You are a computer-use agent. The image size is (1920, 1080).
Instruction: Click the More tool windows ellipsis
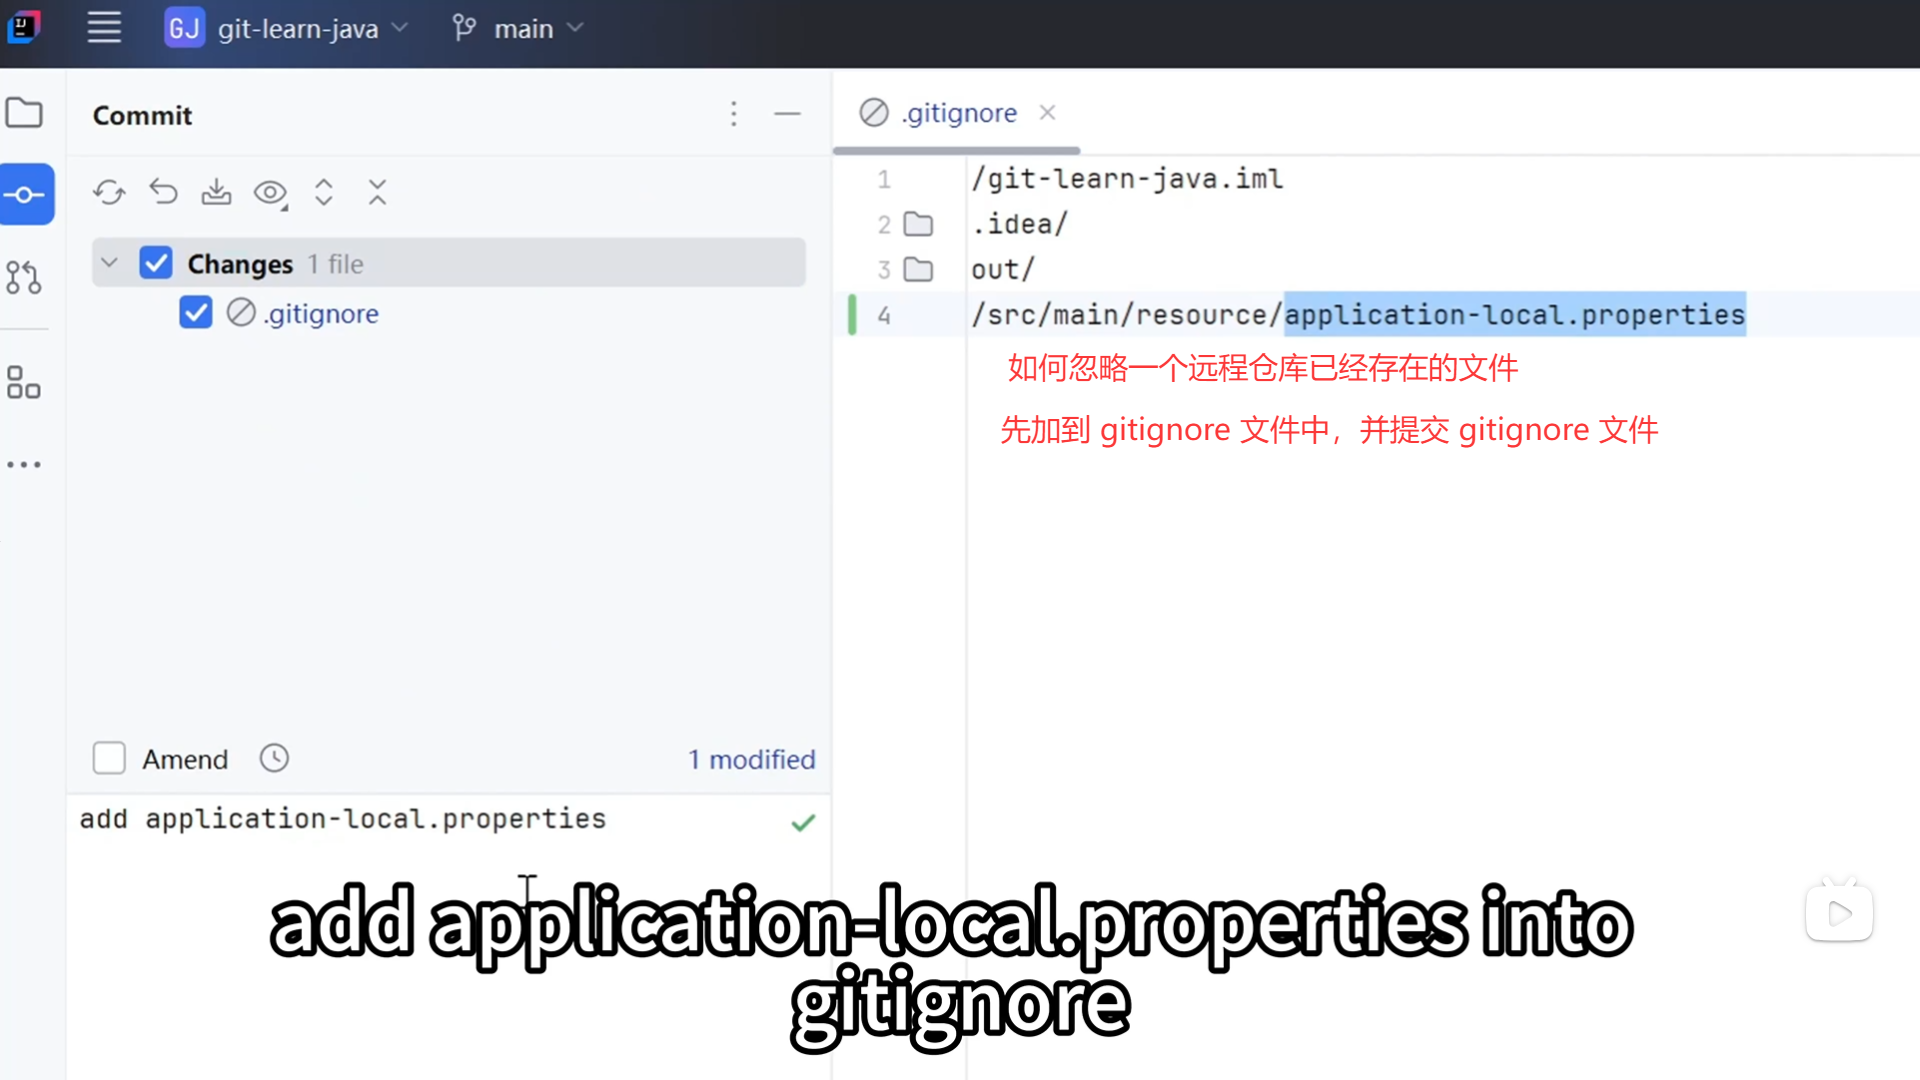24,465
